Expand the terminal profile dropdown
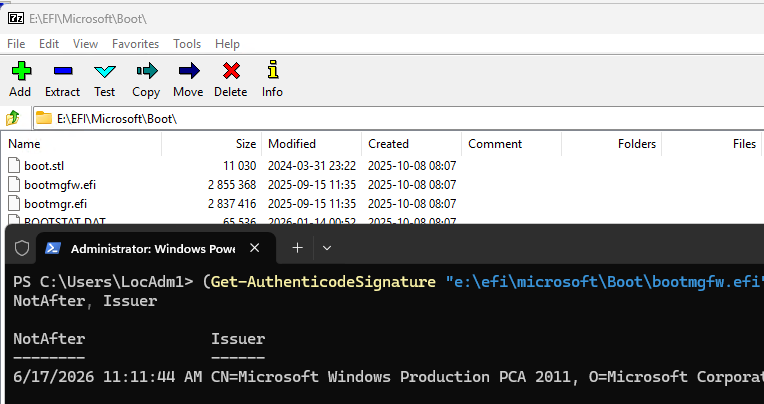Image resolution: width=764 pixels, height=404 pixels. click(327, 248)
